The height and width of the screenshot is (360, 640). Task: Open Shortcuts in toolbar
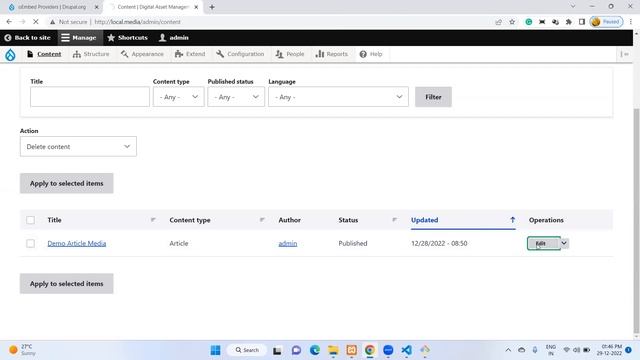[x=127, y=38]
